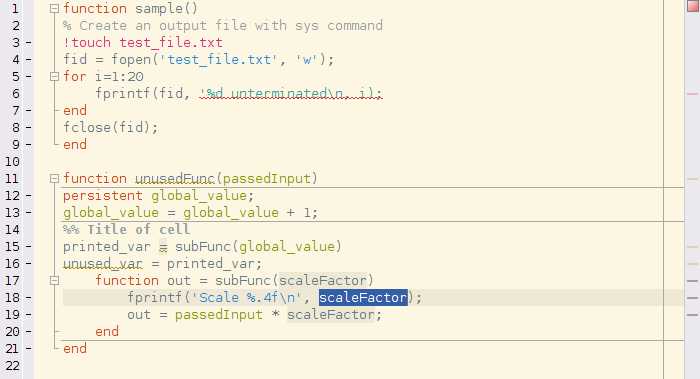Image resolution: width=700 pixels, height=379 pixels.
Task: Set breakpoint at line 13 dash
Action: tap(29, 212)
